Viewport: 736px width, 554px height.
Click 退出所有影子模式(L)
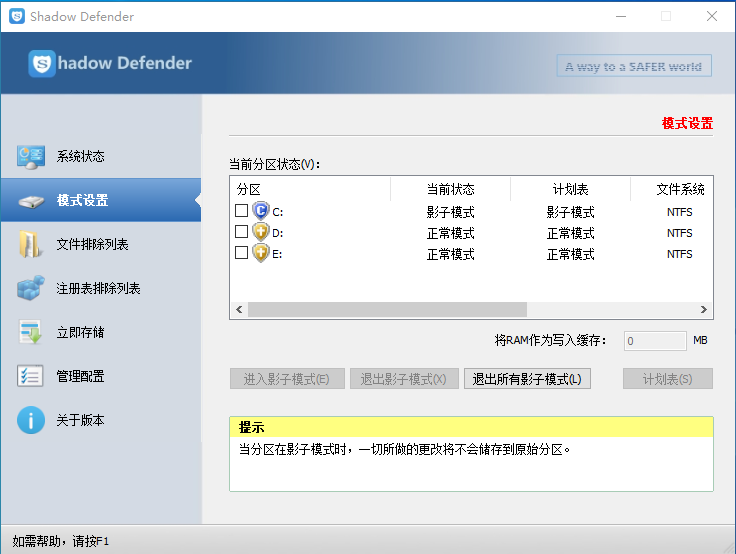click(x=527, y=379)
